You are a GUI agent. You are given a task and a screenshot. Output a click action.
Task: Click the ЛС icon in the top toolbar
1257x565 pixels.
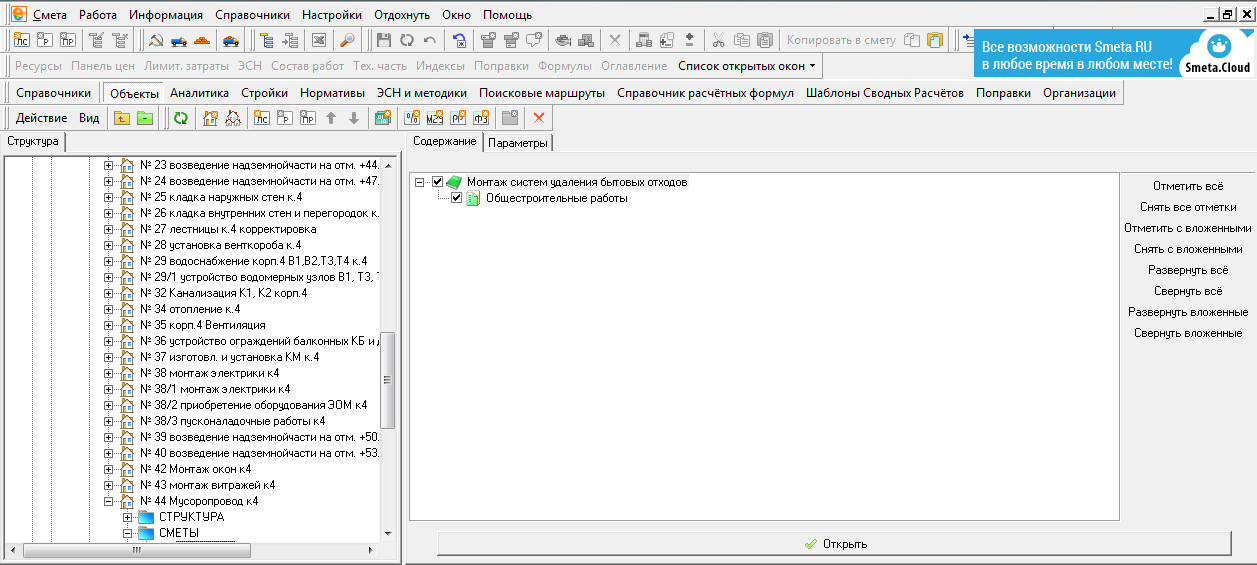point(20,40)
